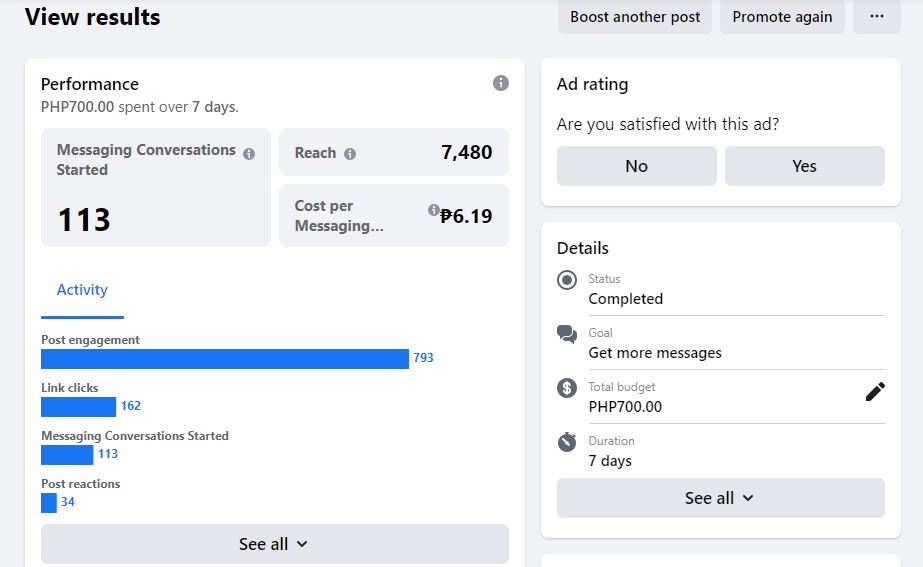Open the more options ellipsis menu
Viewport: 923px width, 567px height.
coord(877,17)
